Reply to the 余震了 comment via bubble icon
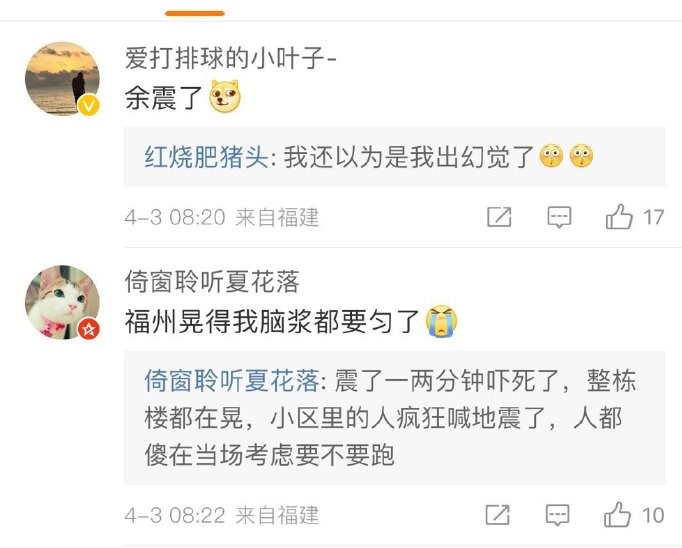The image size is (682, 548). tap(559, 217)
